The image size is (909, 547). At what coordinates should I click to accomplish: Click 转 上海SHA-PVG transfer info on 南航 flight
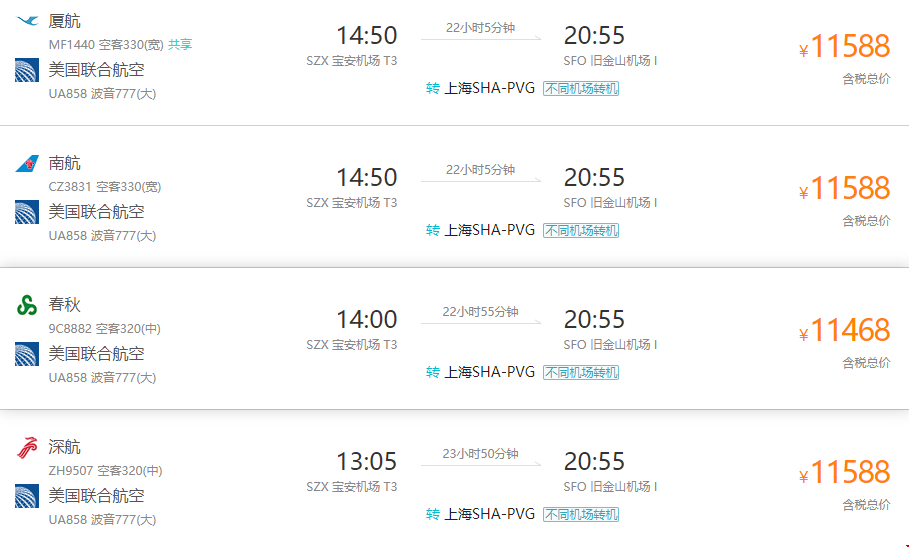click(481, 231)
